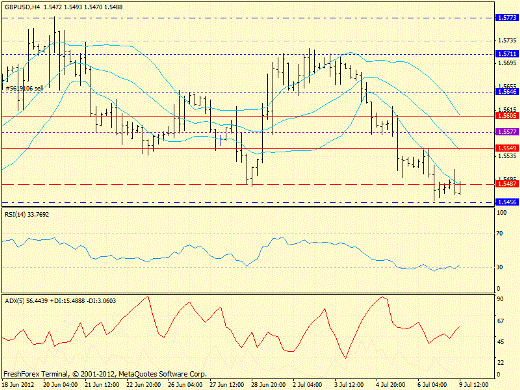Viewport: 520px width, 390px height.
Task: Click the 1.5695 price axis label
Action: click(507, 63)
